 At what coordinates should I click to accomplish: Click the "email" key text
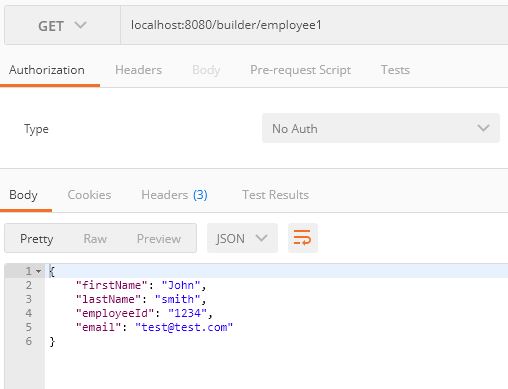98,327
